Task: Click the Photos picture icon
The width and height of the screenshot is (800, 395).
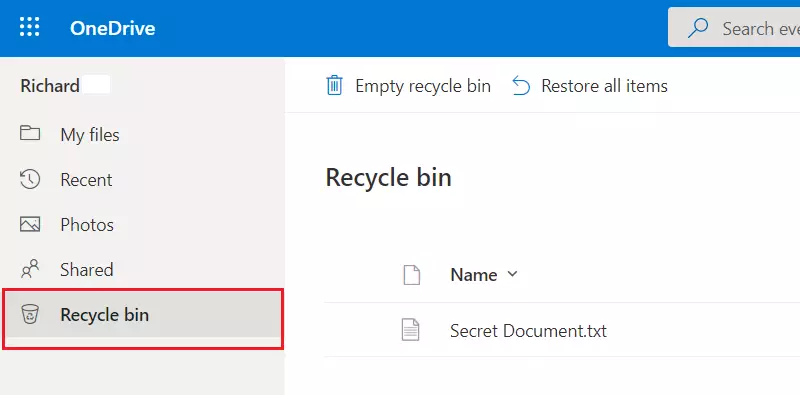Action: [30, 225]
